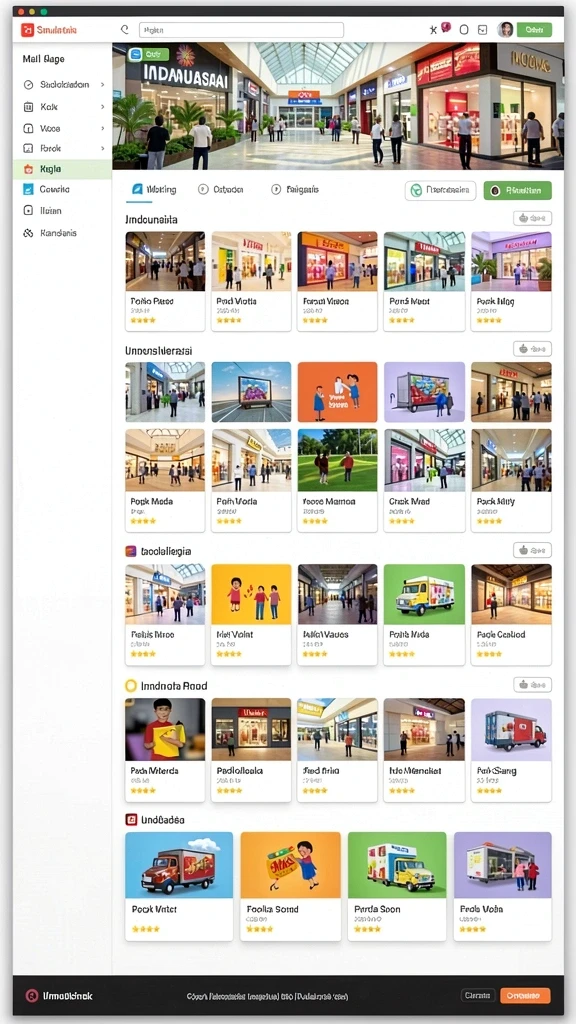This screenshot has width=576, height=1024.
Task: Open the pink notification badge icon
Action: [447, 27]
